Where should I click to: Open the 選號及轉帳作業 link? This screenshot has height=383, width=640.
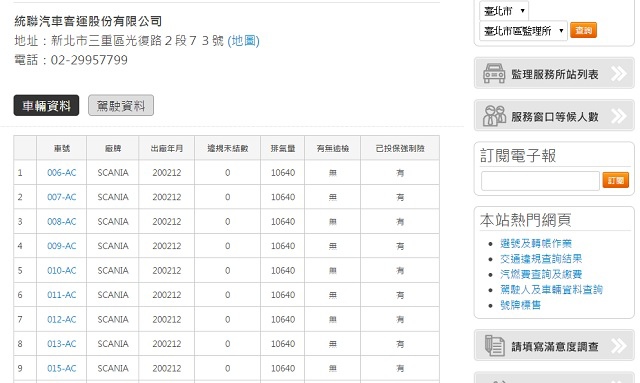click(x=536, y=243)
